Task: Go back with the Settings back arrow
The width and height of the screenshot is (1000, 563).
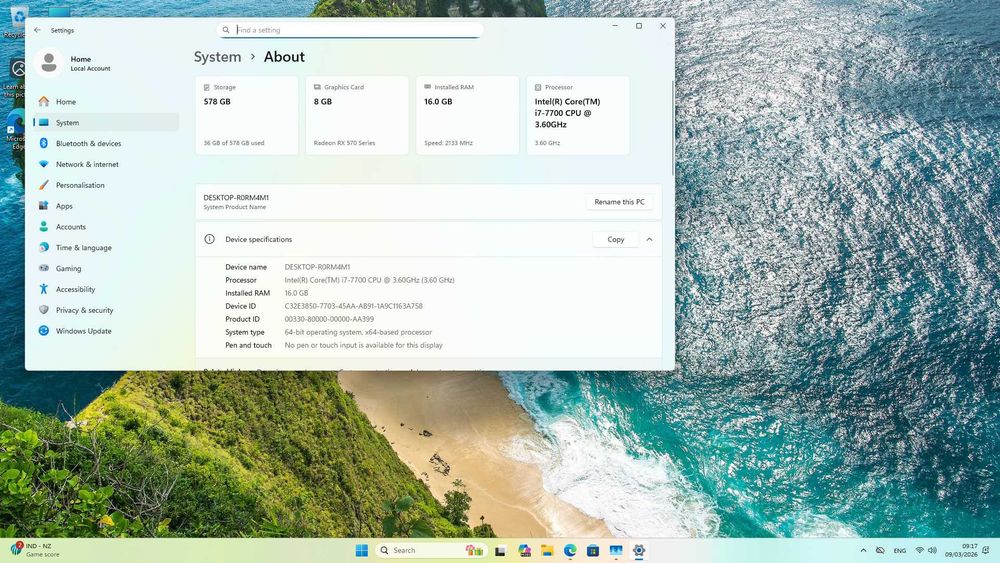Action: pyautogui.click(x=37, y=30)
